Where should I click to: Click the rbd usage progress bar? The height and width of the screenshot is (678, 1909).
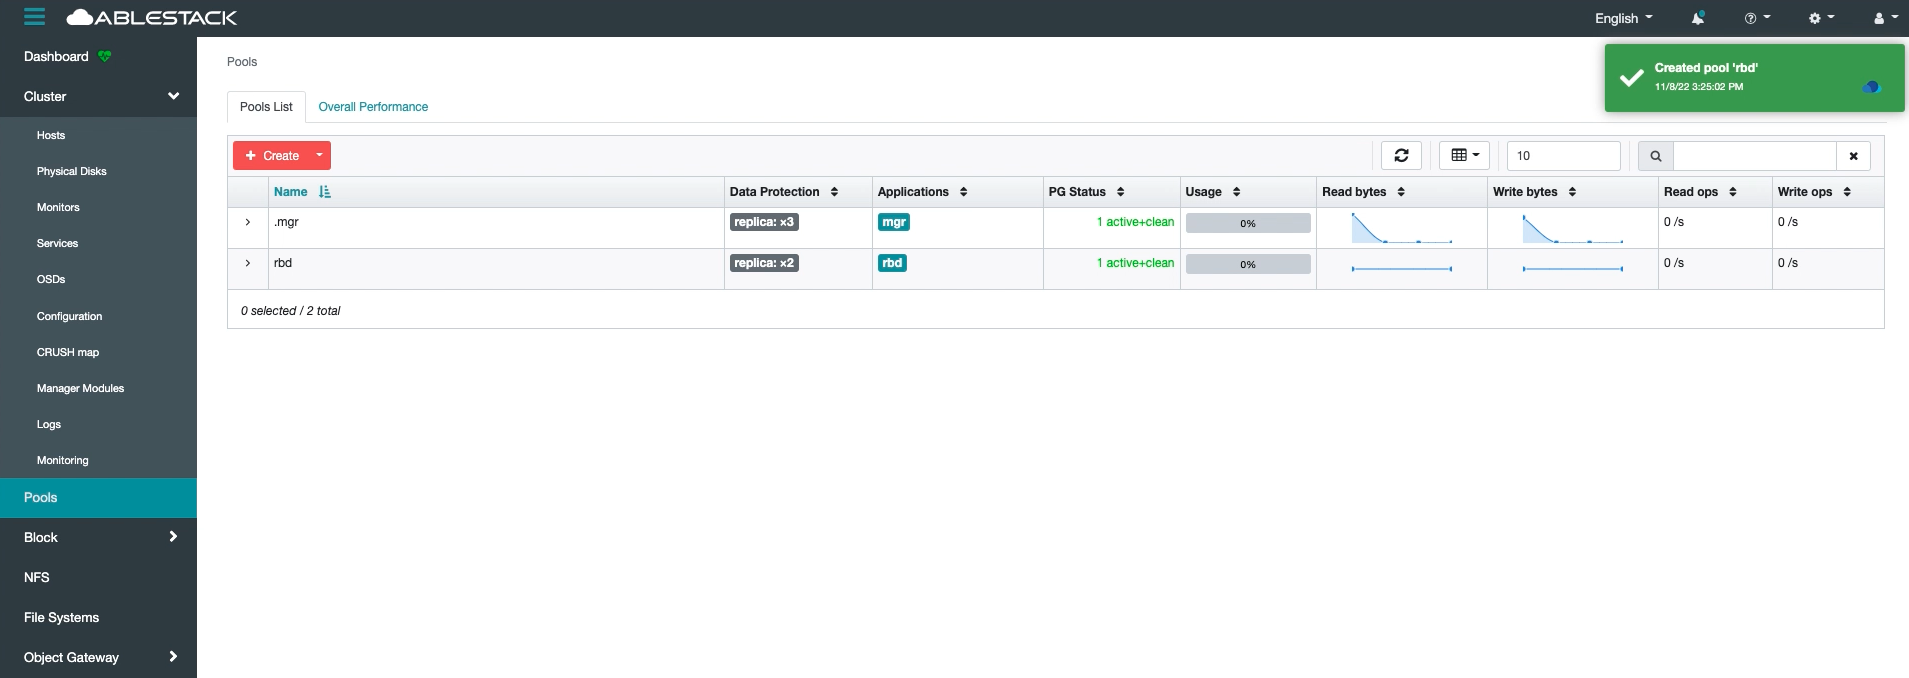[x=1247, y=264]
